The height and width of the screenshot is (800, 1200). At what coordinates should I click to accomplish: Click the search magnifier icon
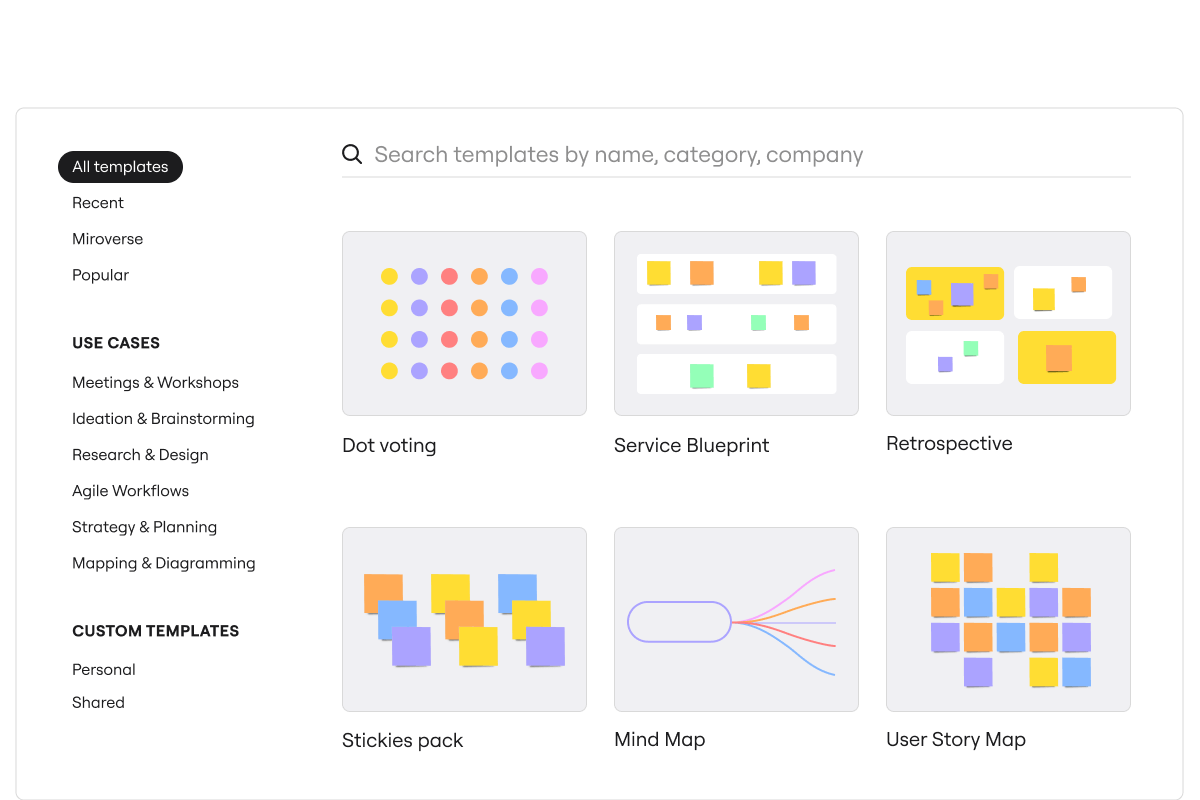352,154
